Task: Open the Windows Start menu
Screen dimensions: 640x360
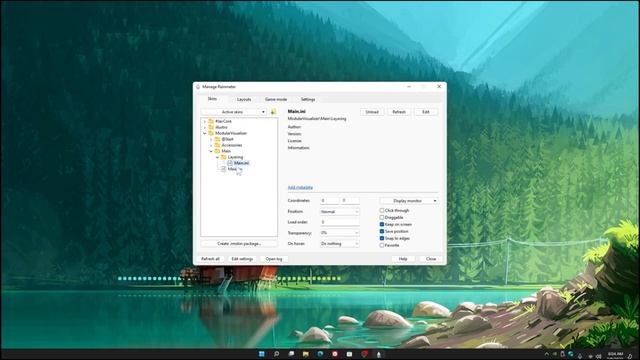Action: click(262, 354)
